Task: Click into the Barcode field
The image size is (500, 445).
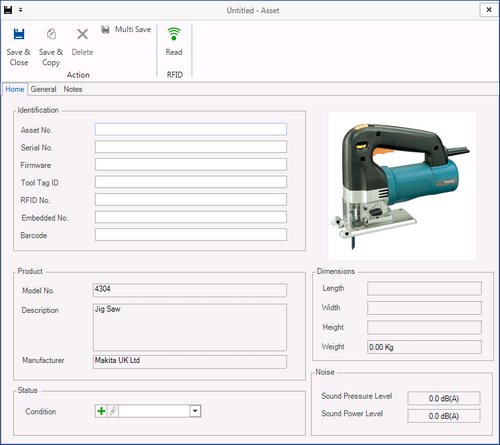Action: (191, 234)
